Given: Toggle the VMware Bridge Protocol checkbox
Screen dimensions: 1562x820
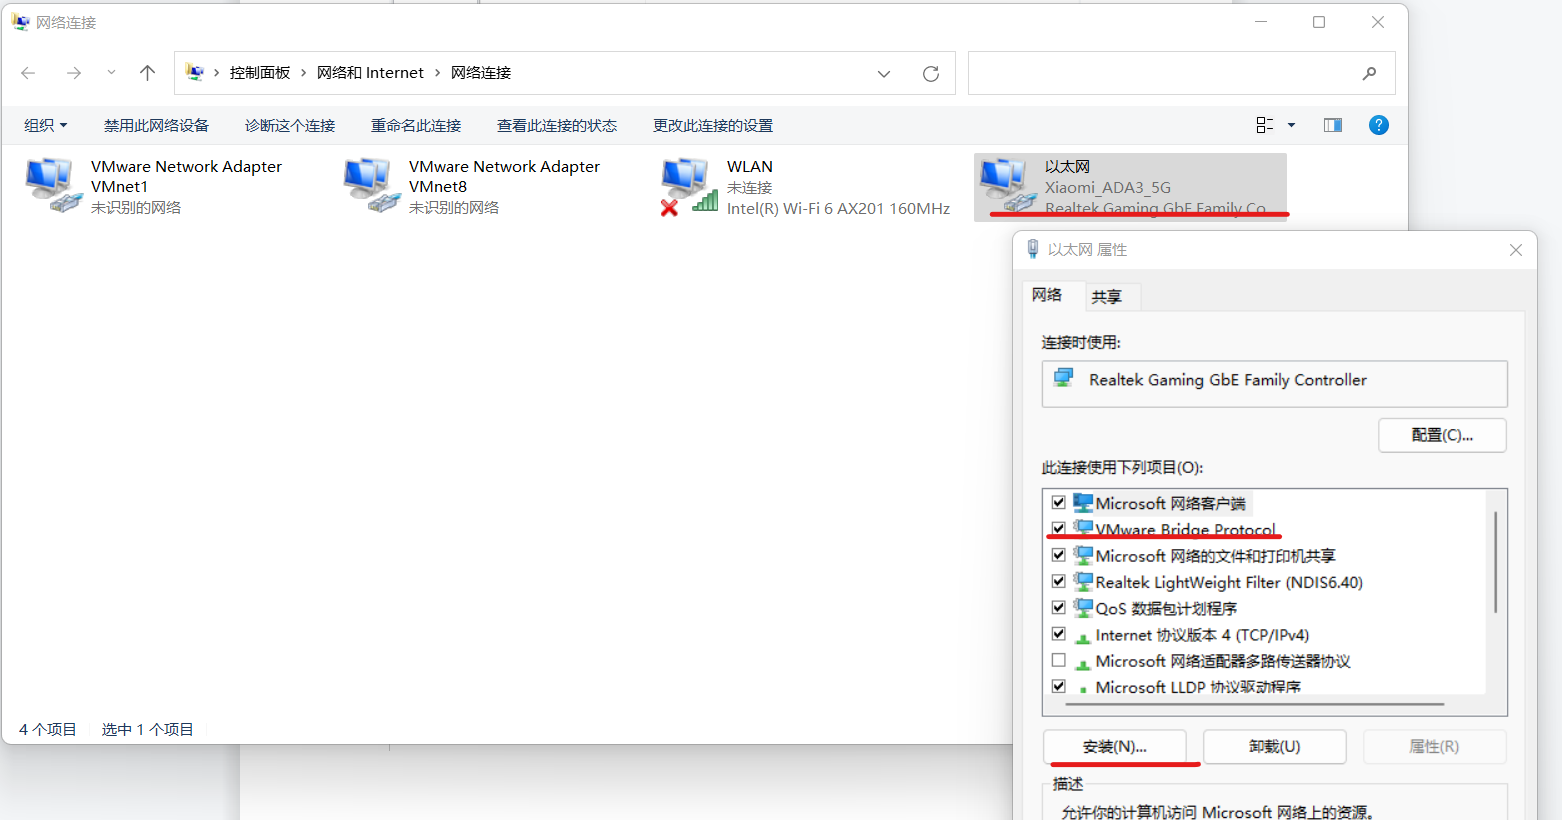Looking at the screenshot, I should [x=1058, y=529].
